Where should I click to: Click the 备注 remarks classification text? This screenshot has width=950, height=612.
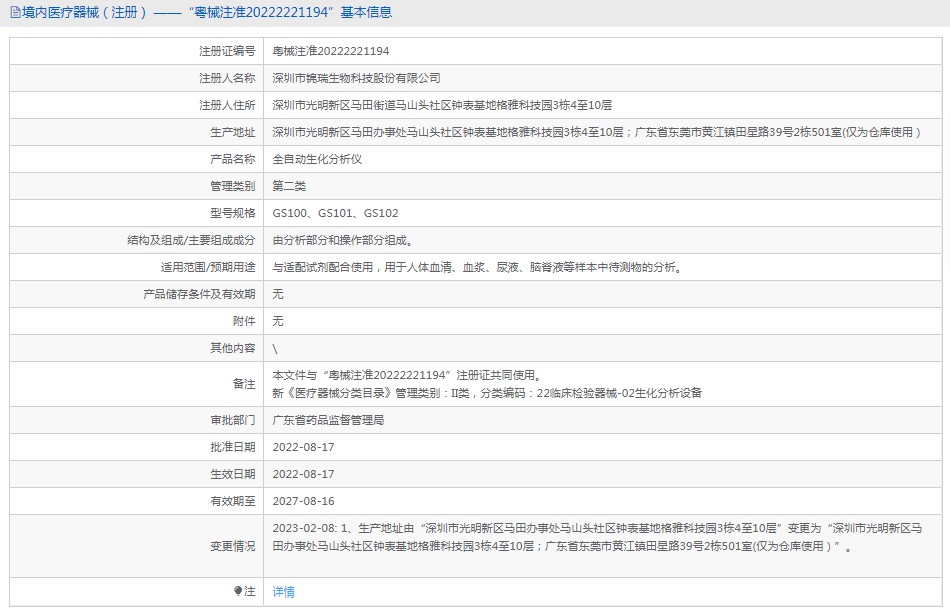(x=487, y=393)
